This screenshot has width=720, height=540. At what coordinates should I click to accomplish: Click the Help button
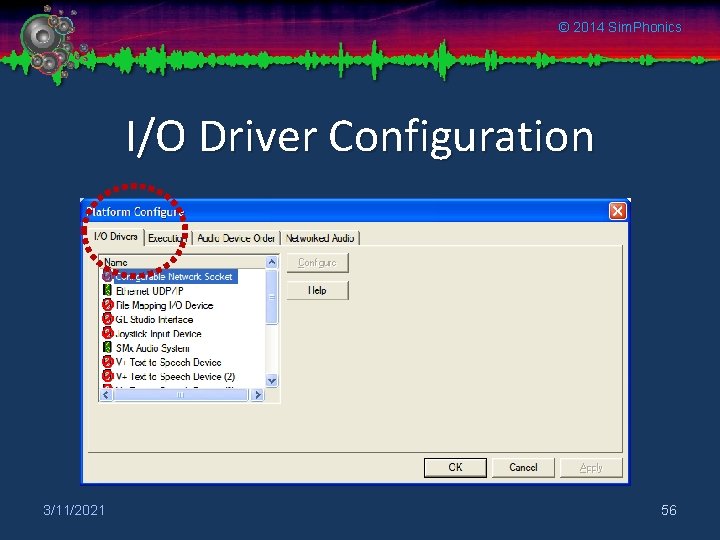click(317, 290)
